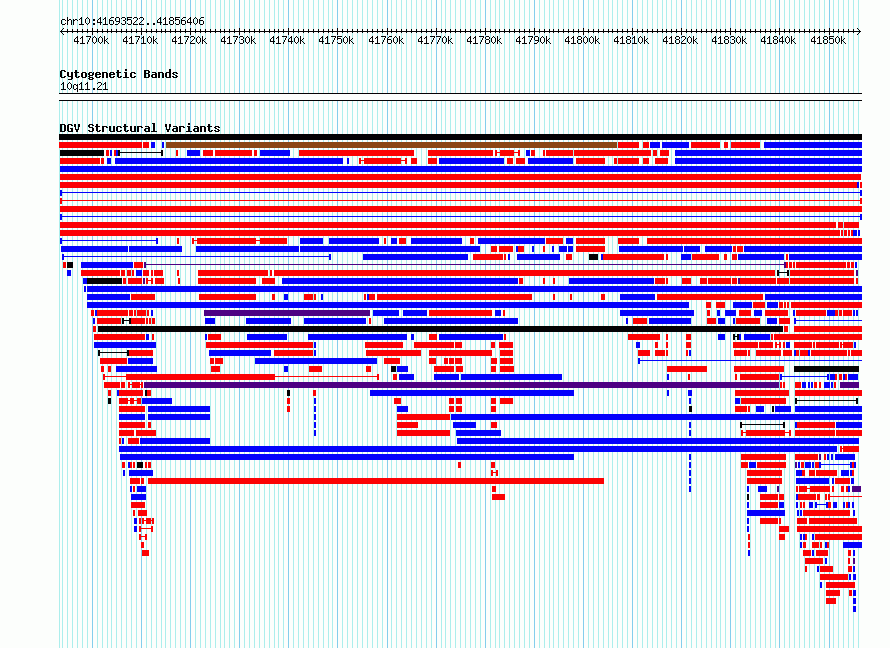This screenshot has height=648, width=890.
Task: Click the 41830k ruler label
Action: [729, 40]
